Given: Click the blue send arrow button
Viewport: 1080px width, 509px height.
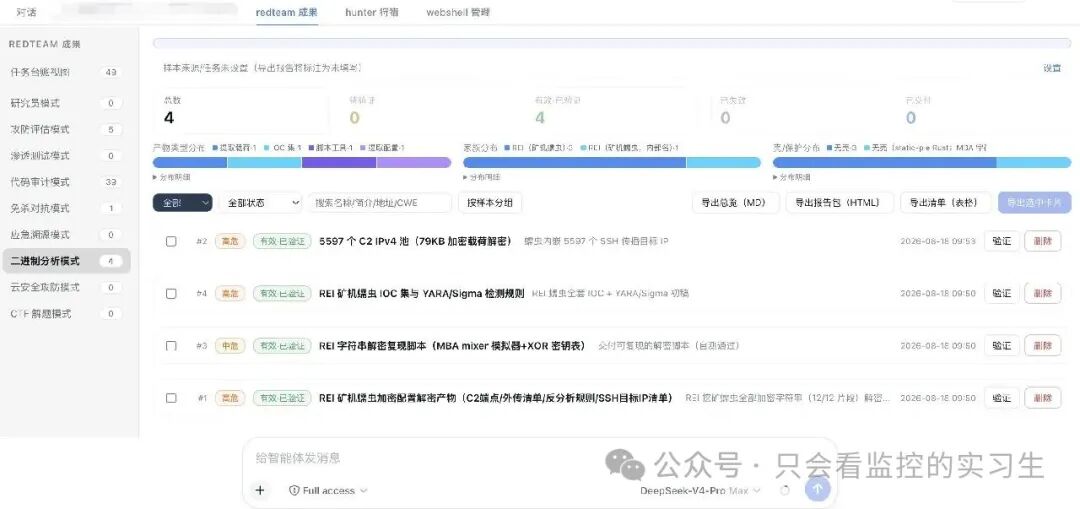Looking at the screenshot, I should pos(818,489).
